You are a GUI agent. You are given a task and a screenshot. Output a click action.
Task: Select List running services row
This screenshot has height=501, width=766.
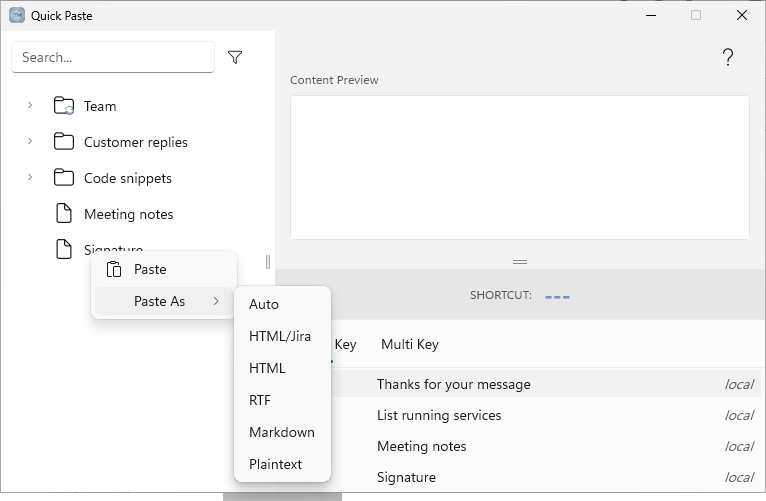(x=546, y=416)
